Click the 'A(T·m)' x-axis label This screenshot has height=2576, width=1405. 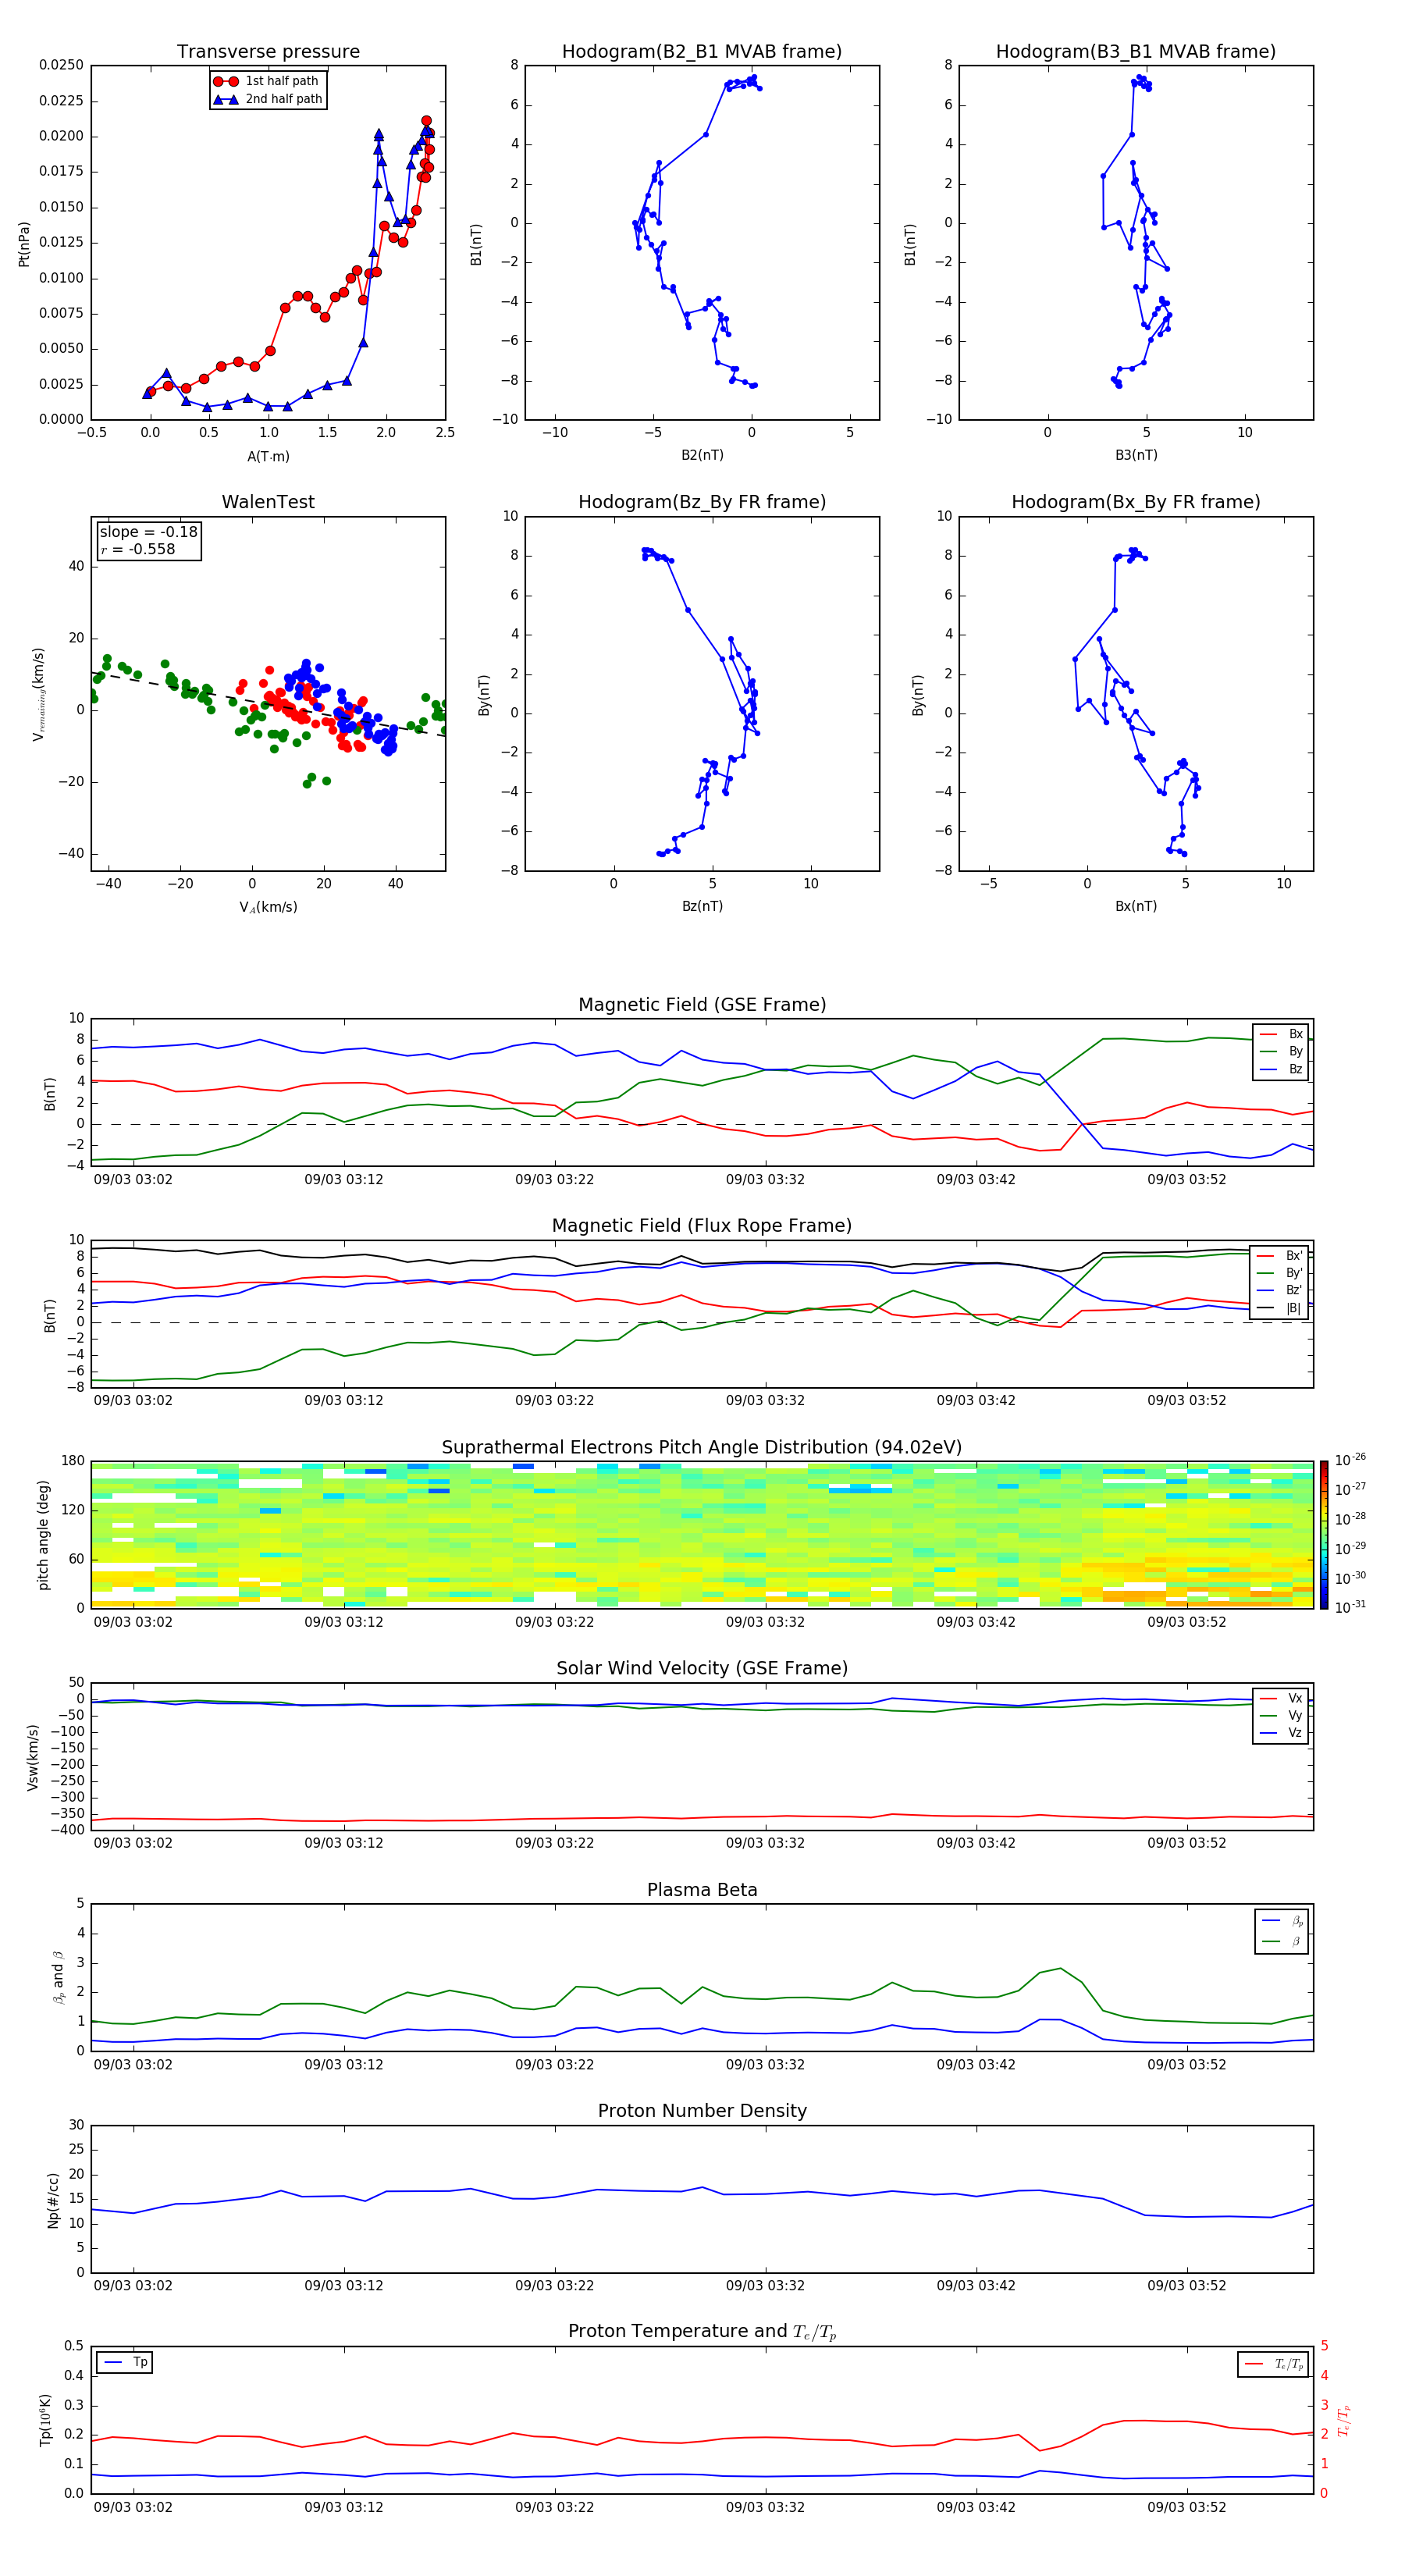pos(268,457)
